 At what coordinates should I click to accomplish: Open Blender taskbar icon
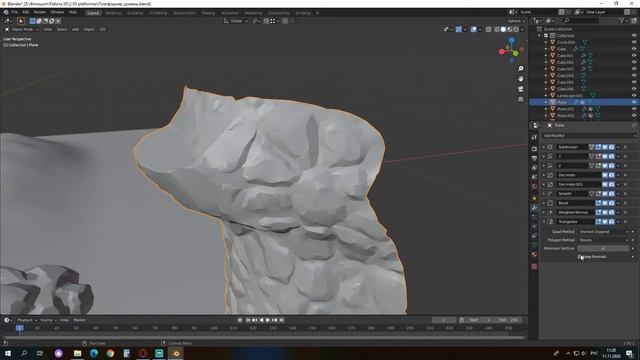pos(176,353)
